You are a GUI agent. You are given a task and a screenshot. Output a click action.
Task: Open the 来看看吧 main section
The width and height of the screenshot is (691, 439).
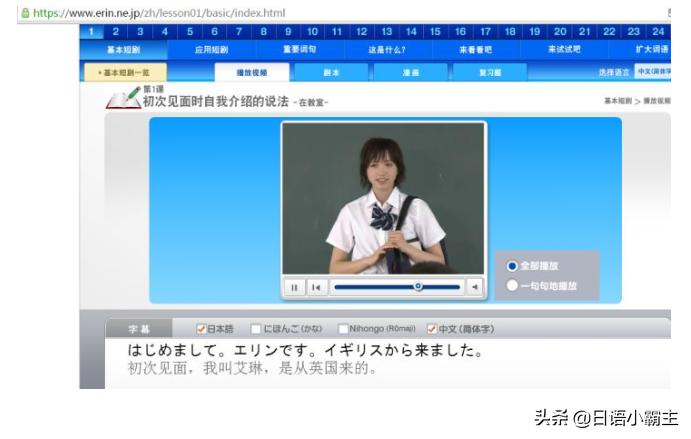point(476,49)
